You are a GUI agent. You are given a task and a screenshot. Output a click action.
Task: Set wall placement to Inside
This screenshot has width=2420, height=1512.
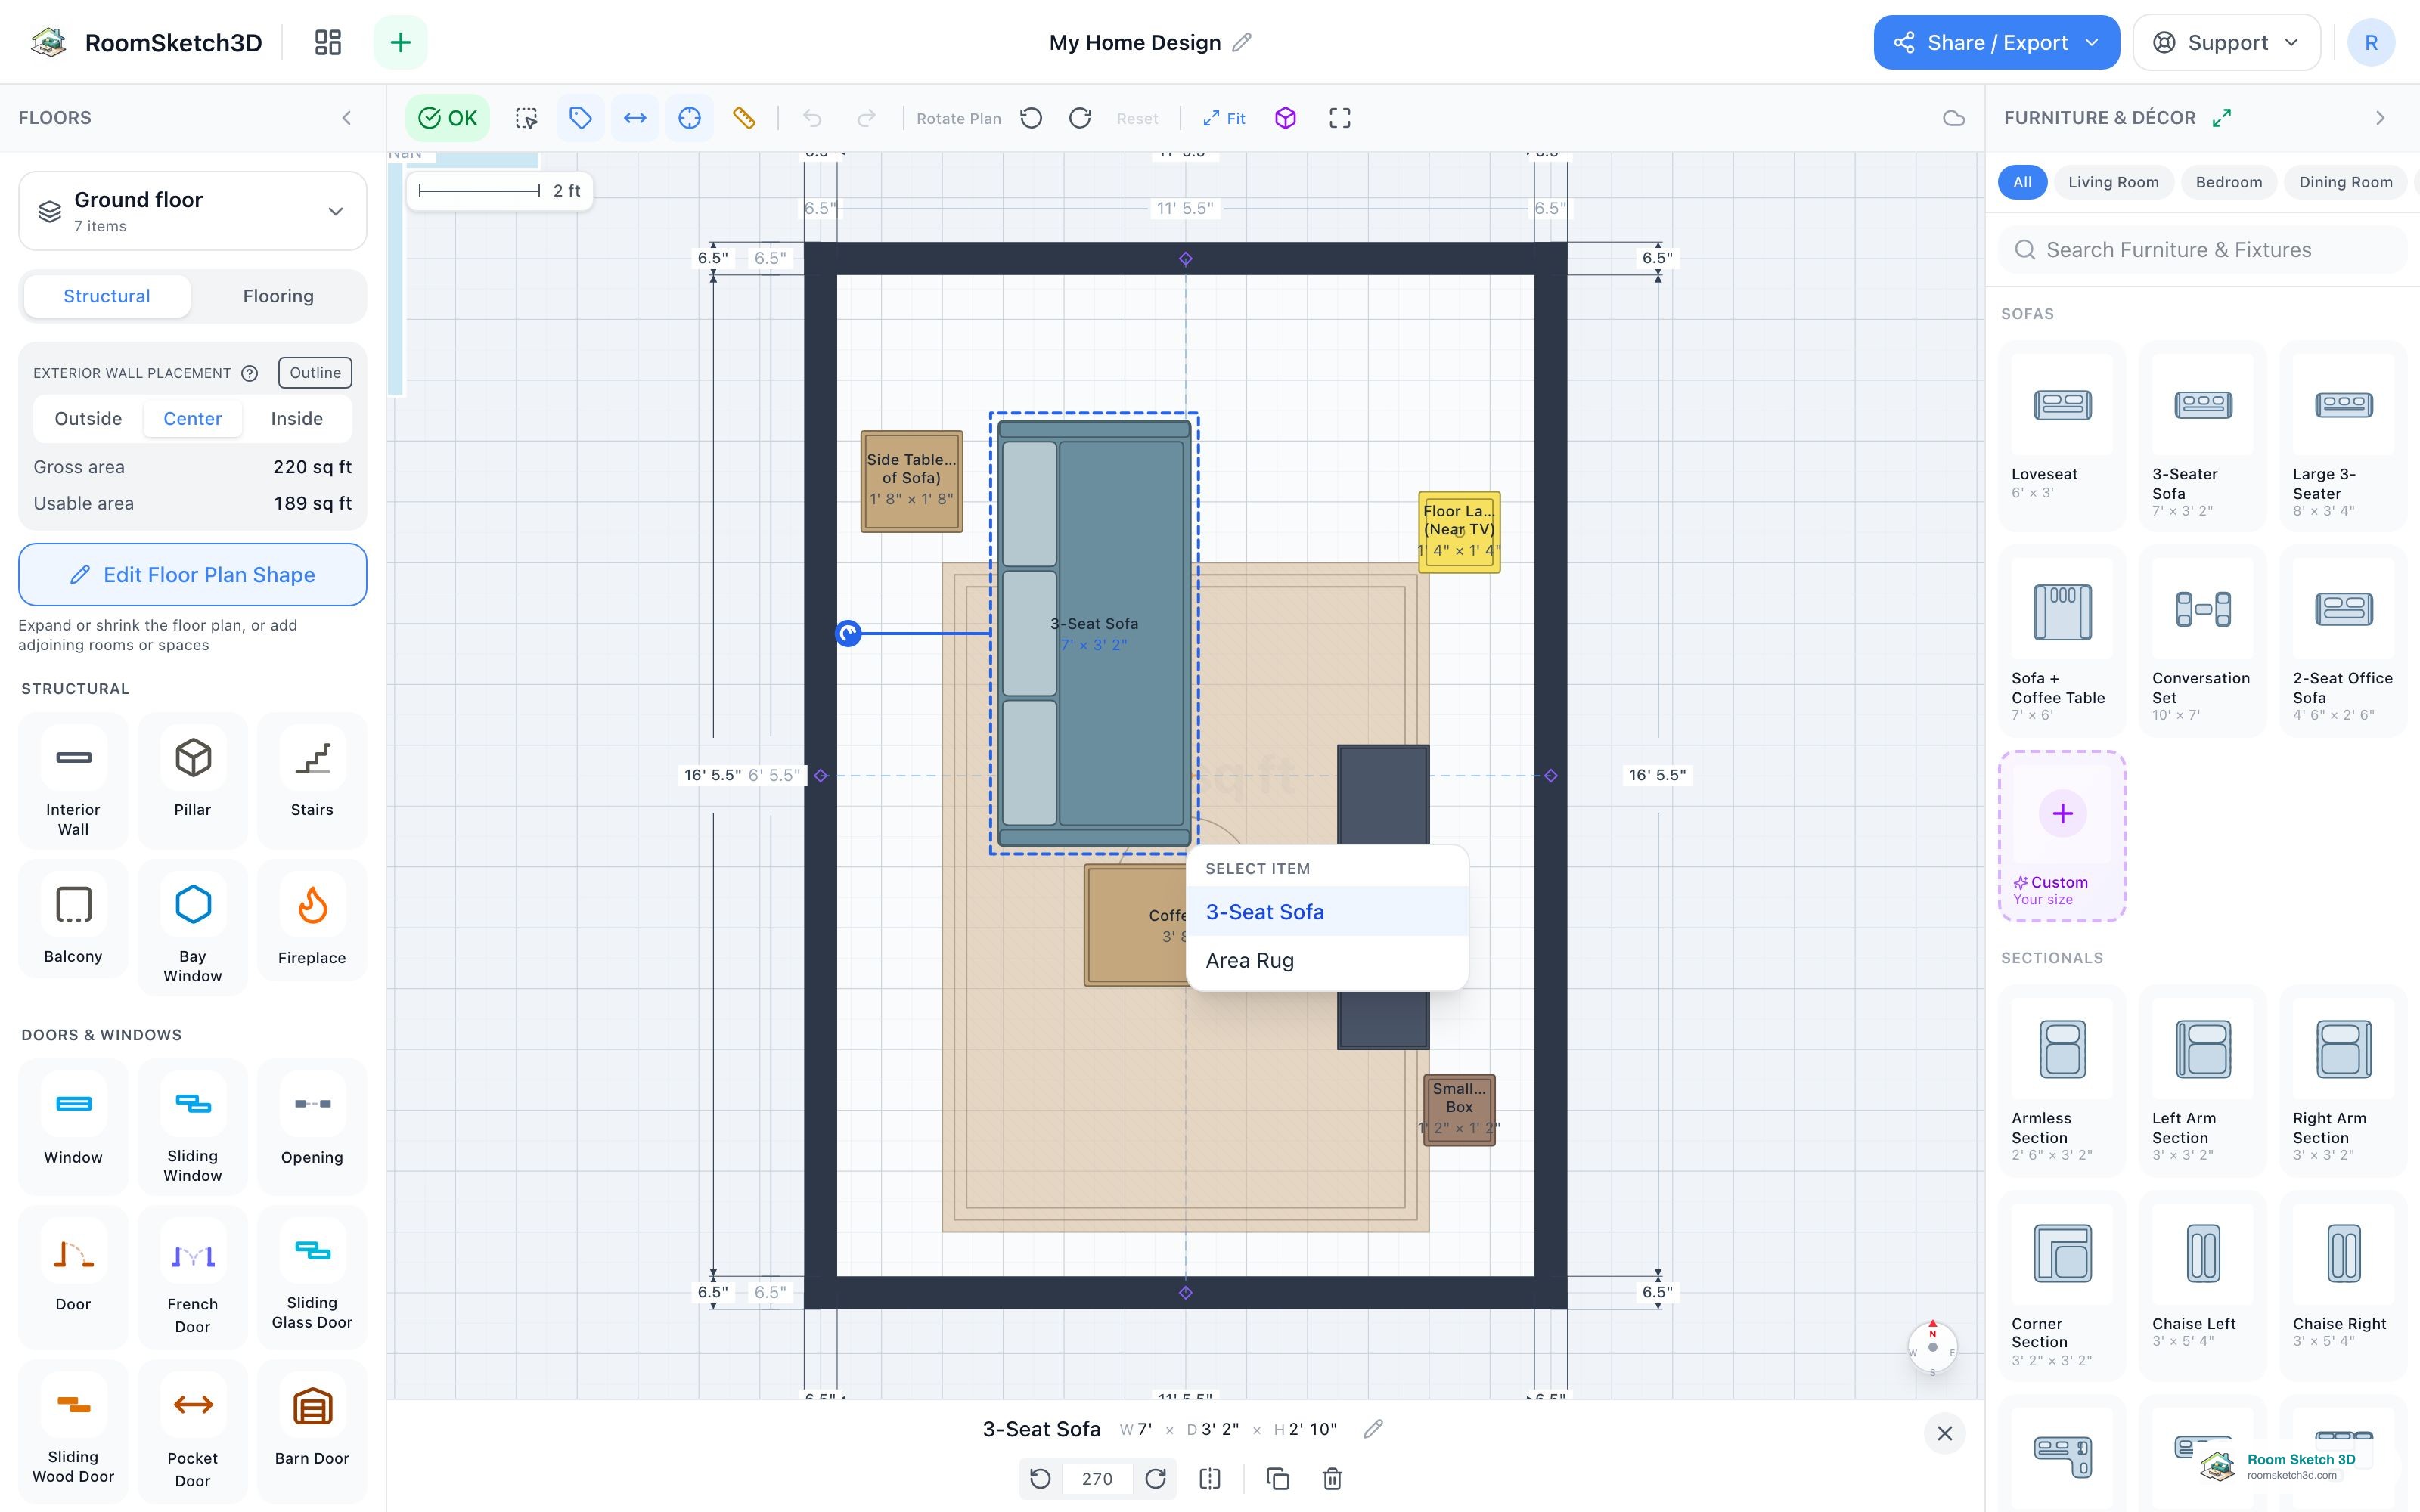[x=297, y=418]
